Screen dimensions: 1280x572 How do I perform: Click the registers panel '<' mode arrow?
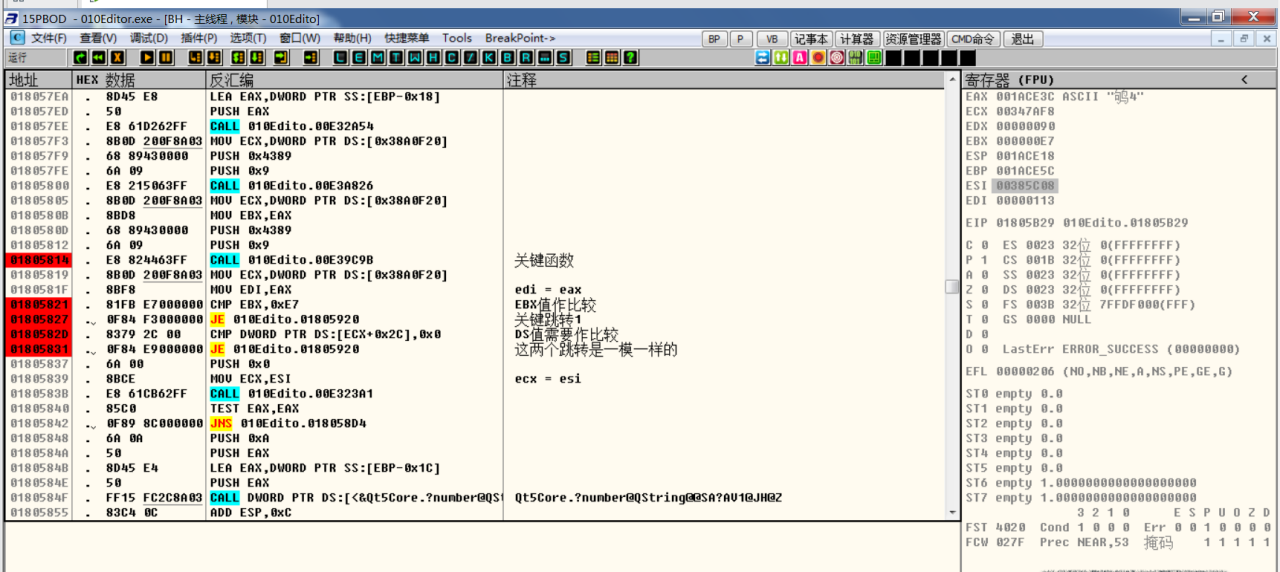[x=1244, y=80]
